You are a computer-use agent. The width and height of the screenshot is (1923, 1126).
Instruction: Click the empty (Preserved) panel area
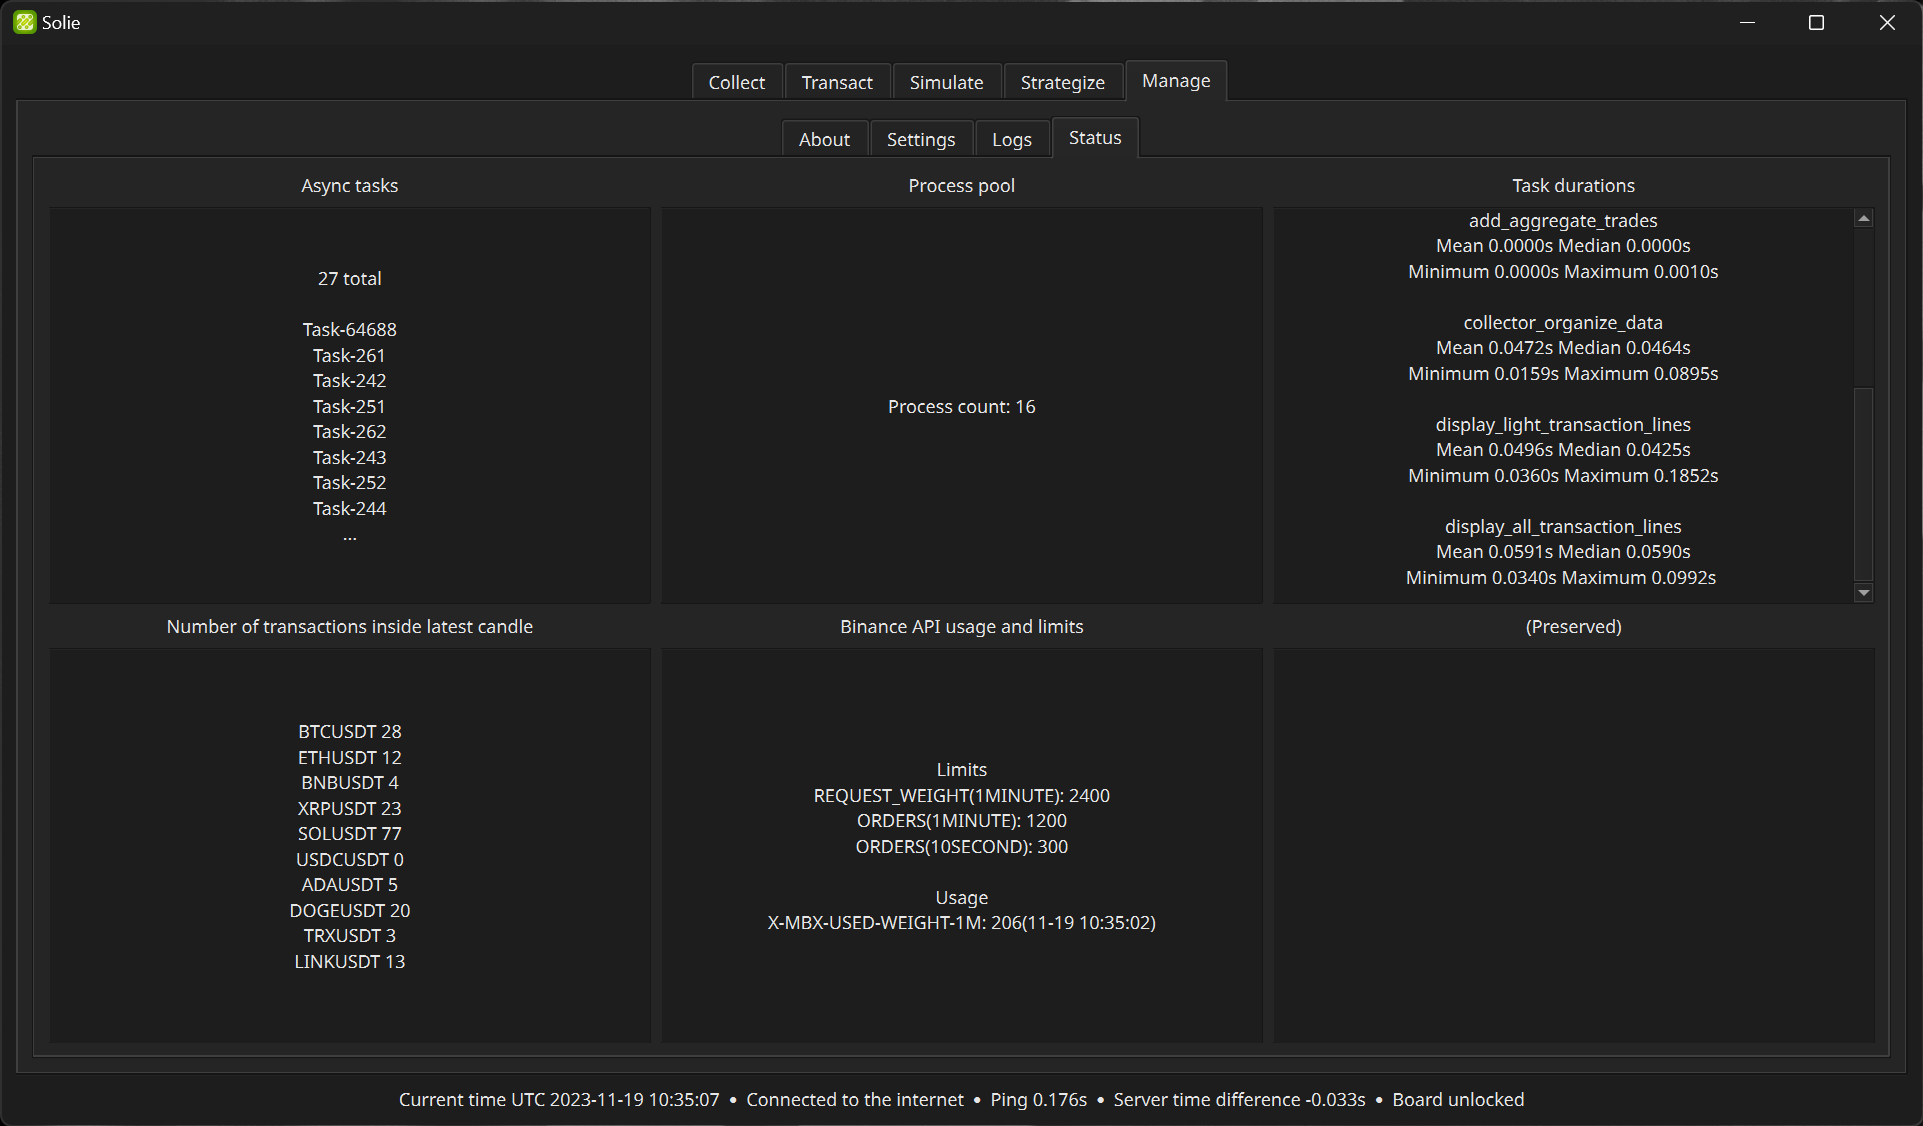click(1573, 845)
